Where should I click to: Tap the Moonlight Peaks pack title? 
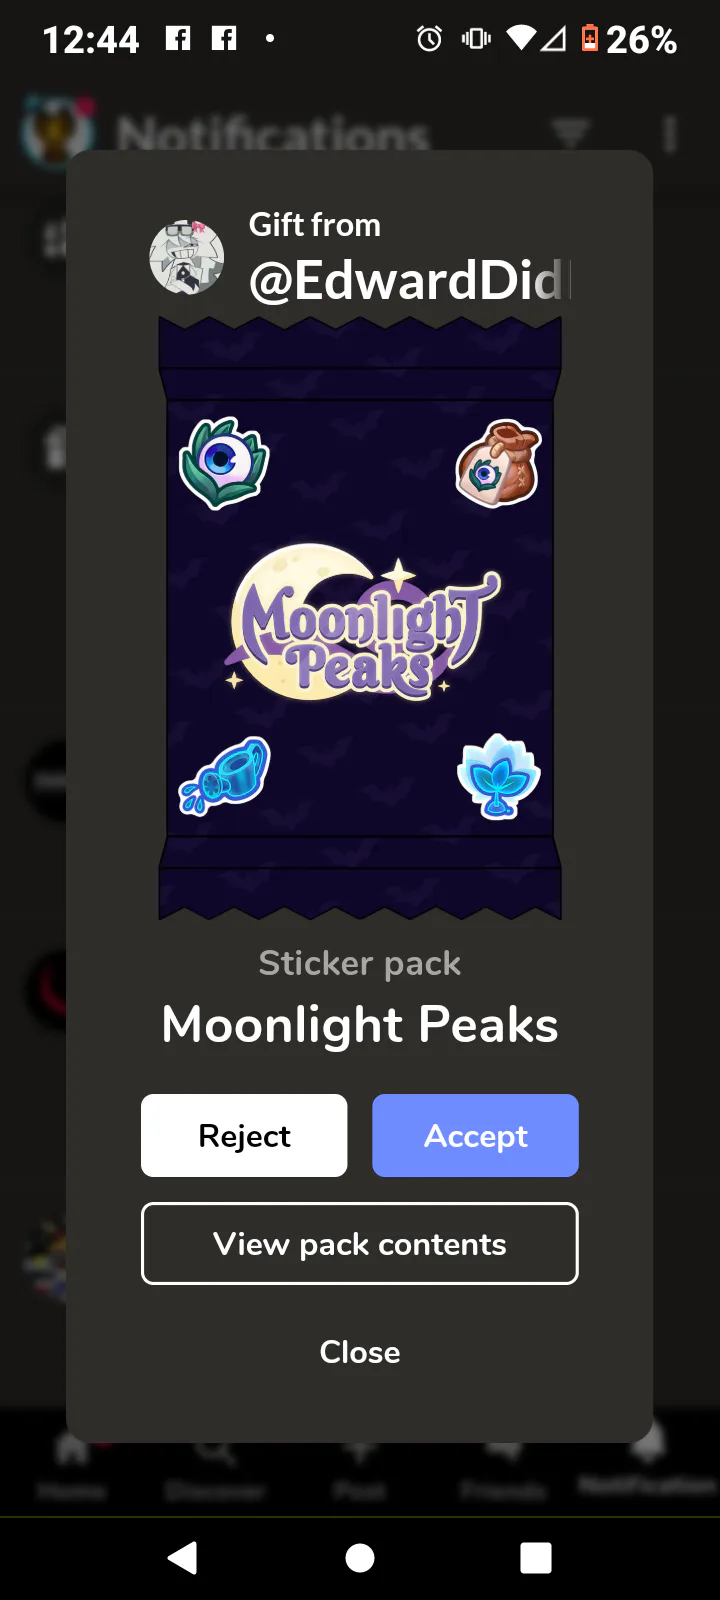[x=360, y=1024]
